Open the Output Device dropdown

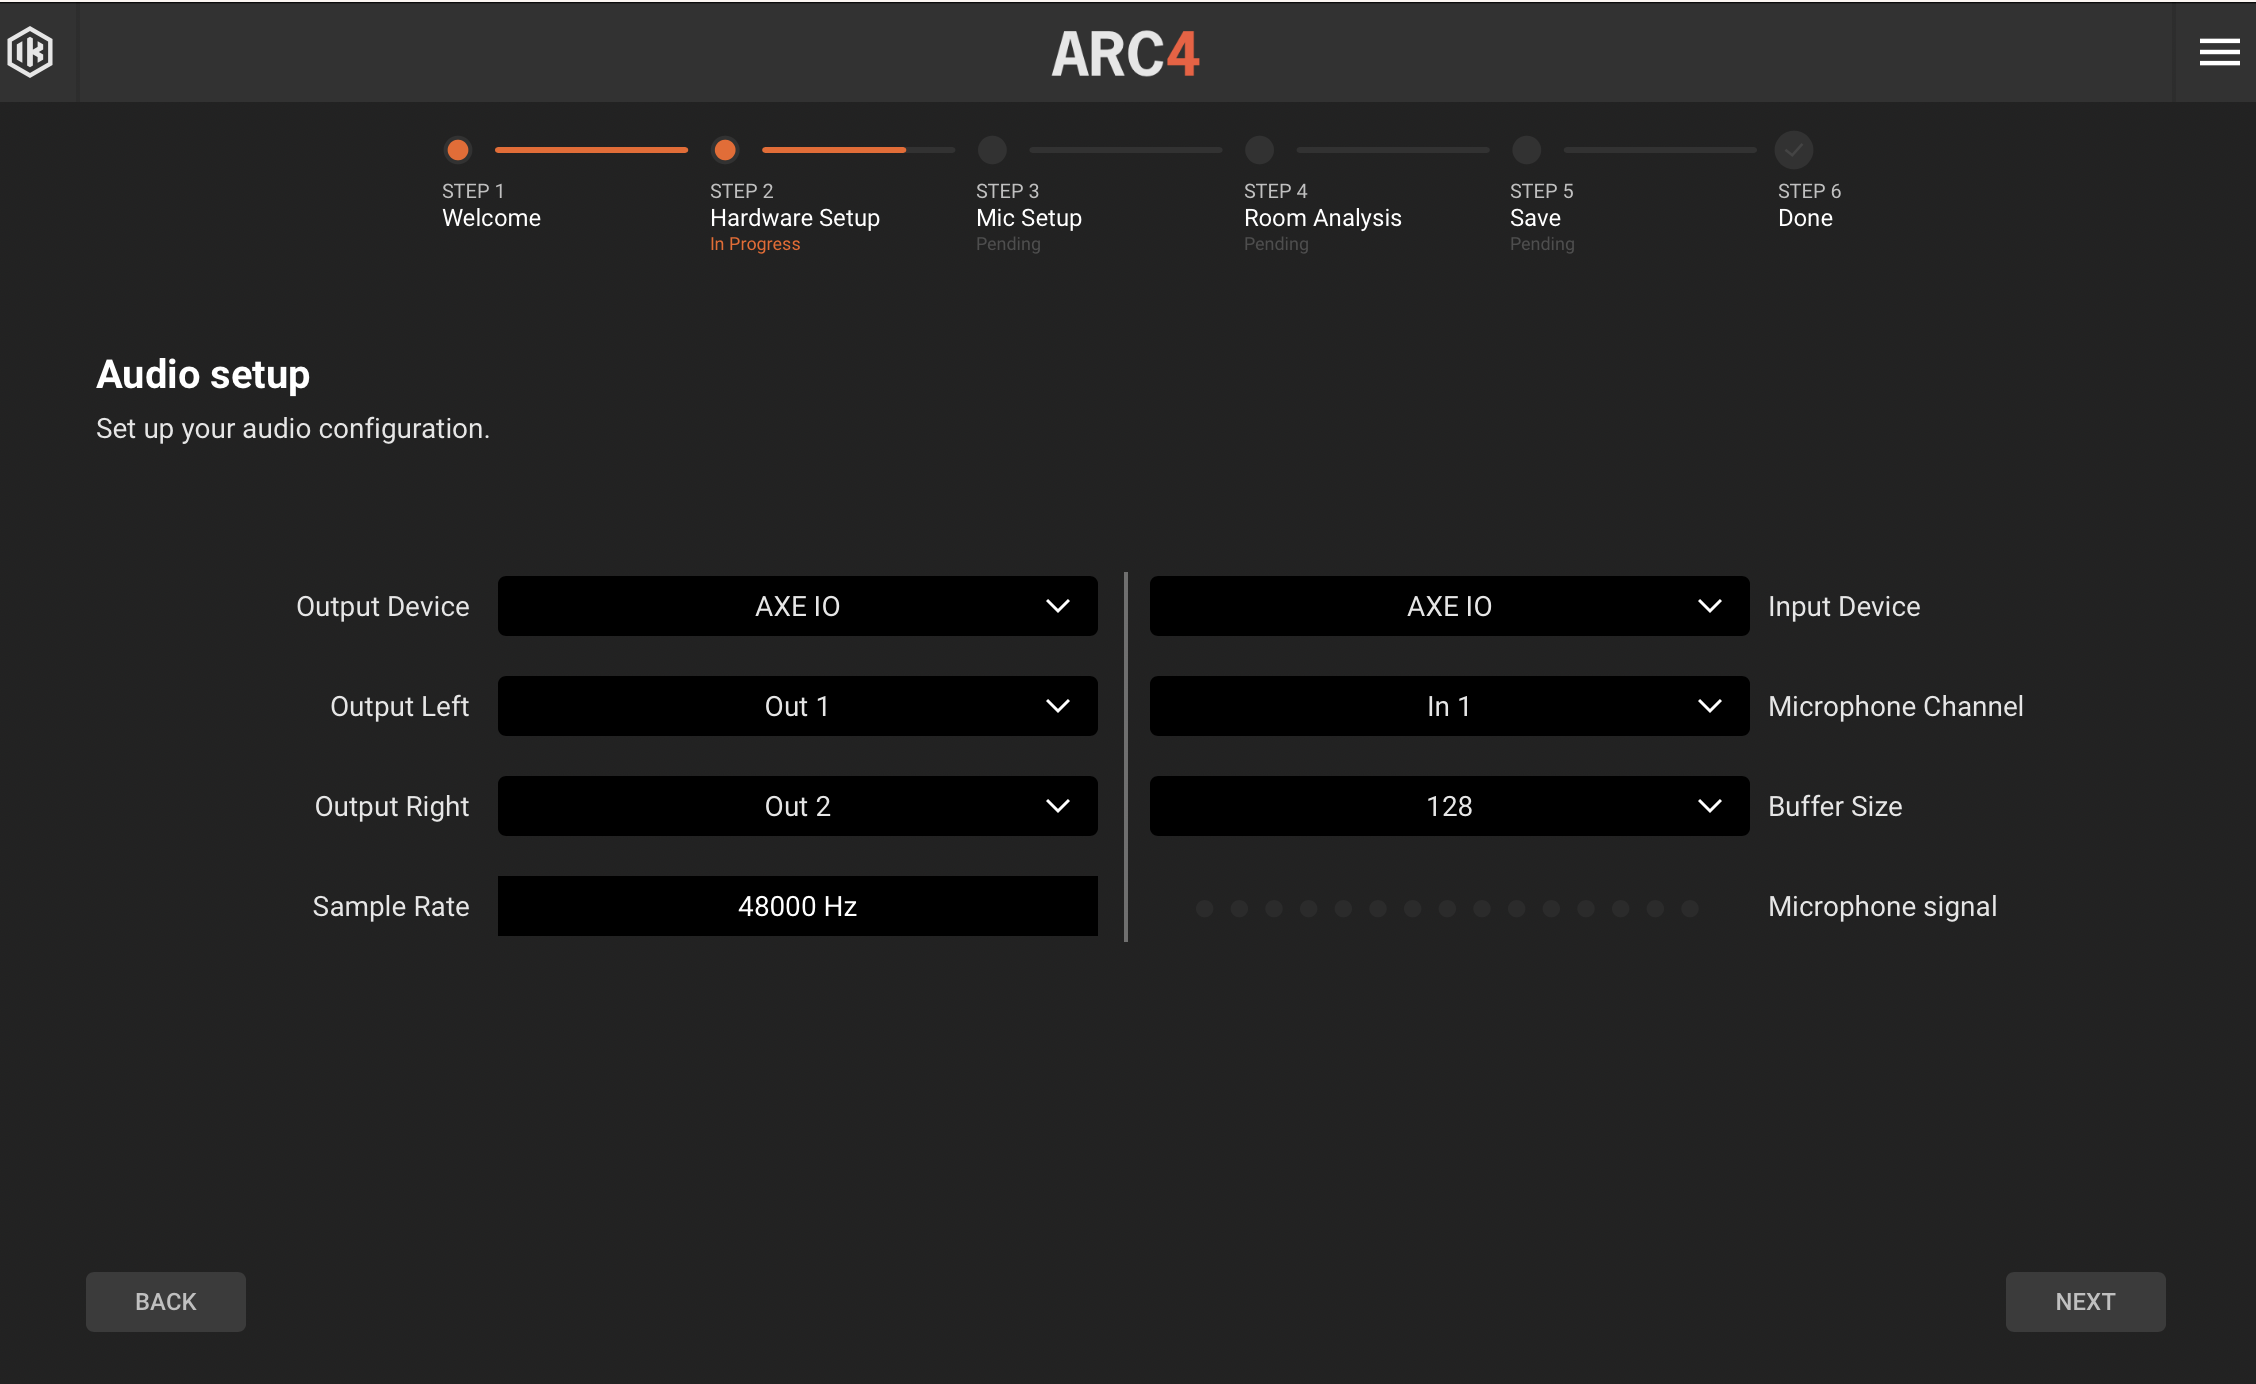(798, 606)
